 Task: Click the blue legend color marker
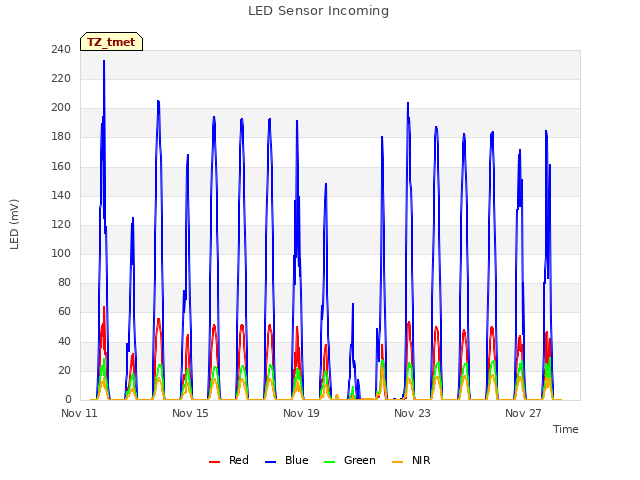[x=271, y=462]
